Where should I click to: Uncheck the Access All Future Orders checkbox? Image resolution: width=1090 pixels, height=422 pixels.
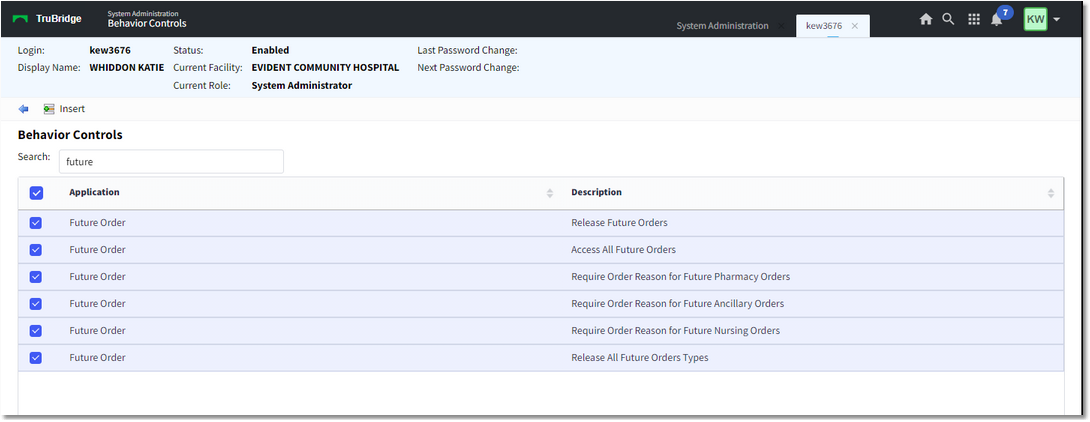(36, 250)
